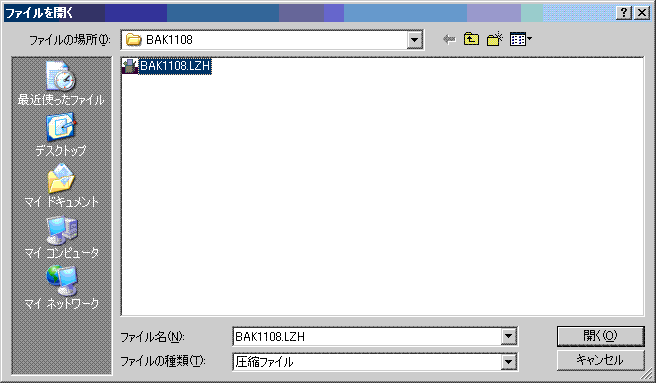The width and height of the screenshot is (656, 383).
Task: Expand the ファイル名 history dropdown
Action: (509, 336)
